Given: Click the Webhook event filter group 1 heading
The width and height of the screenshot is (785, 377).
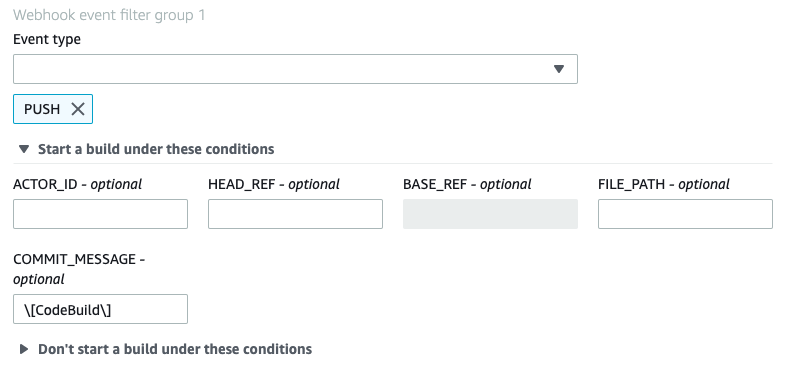Looking at the screenshot, I should pos(109,15).
